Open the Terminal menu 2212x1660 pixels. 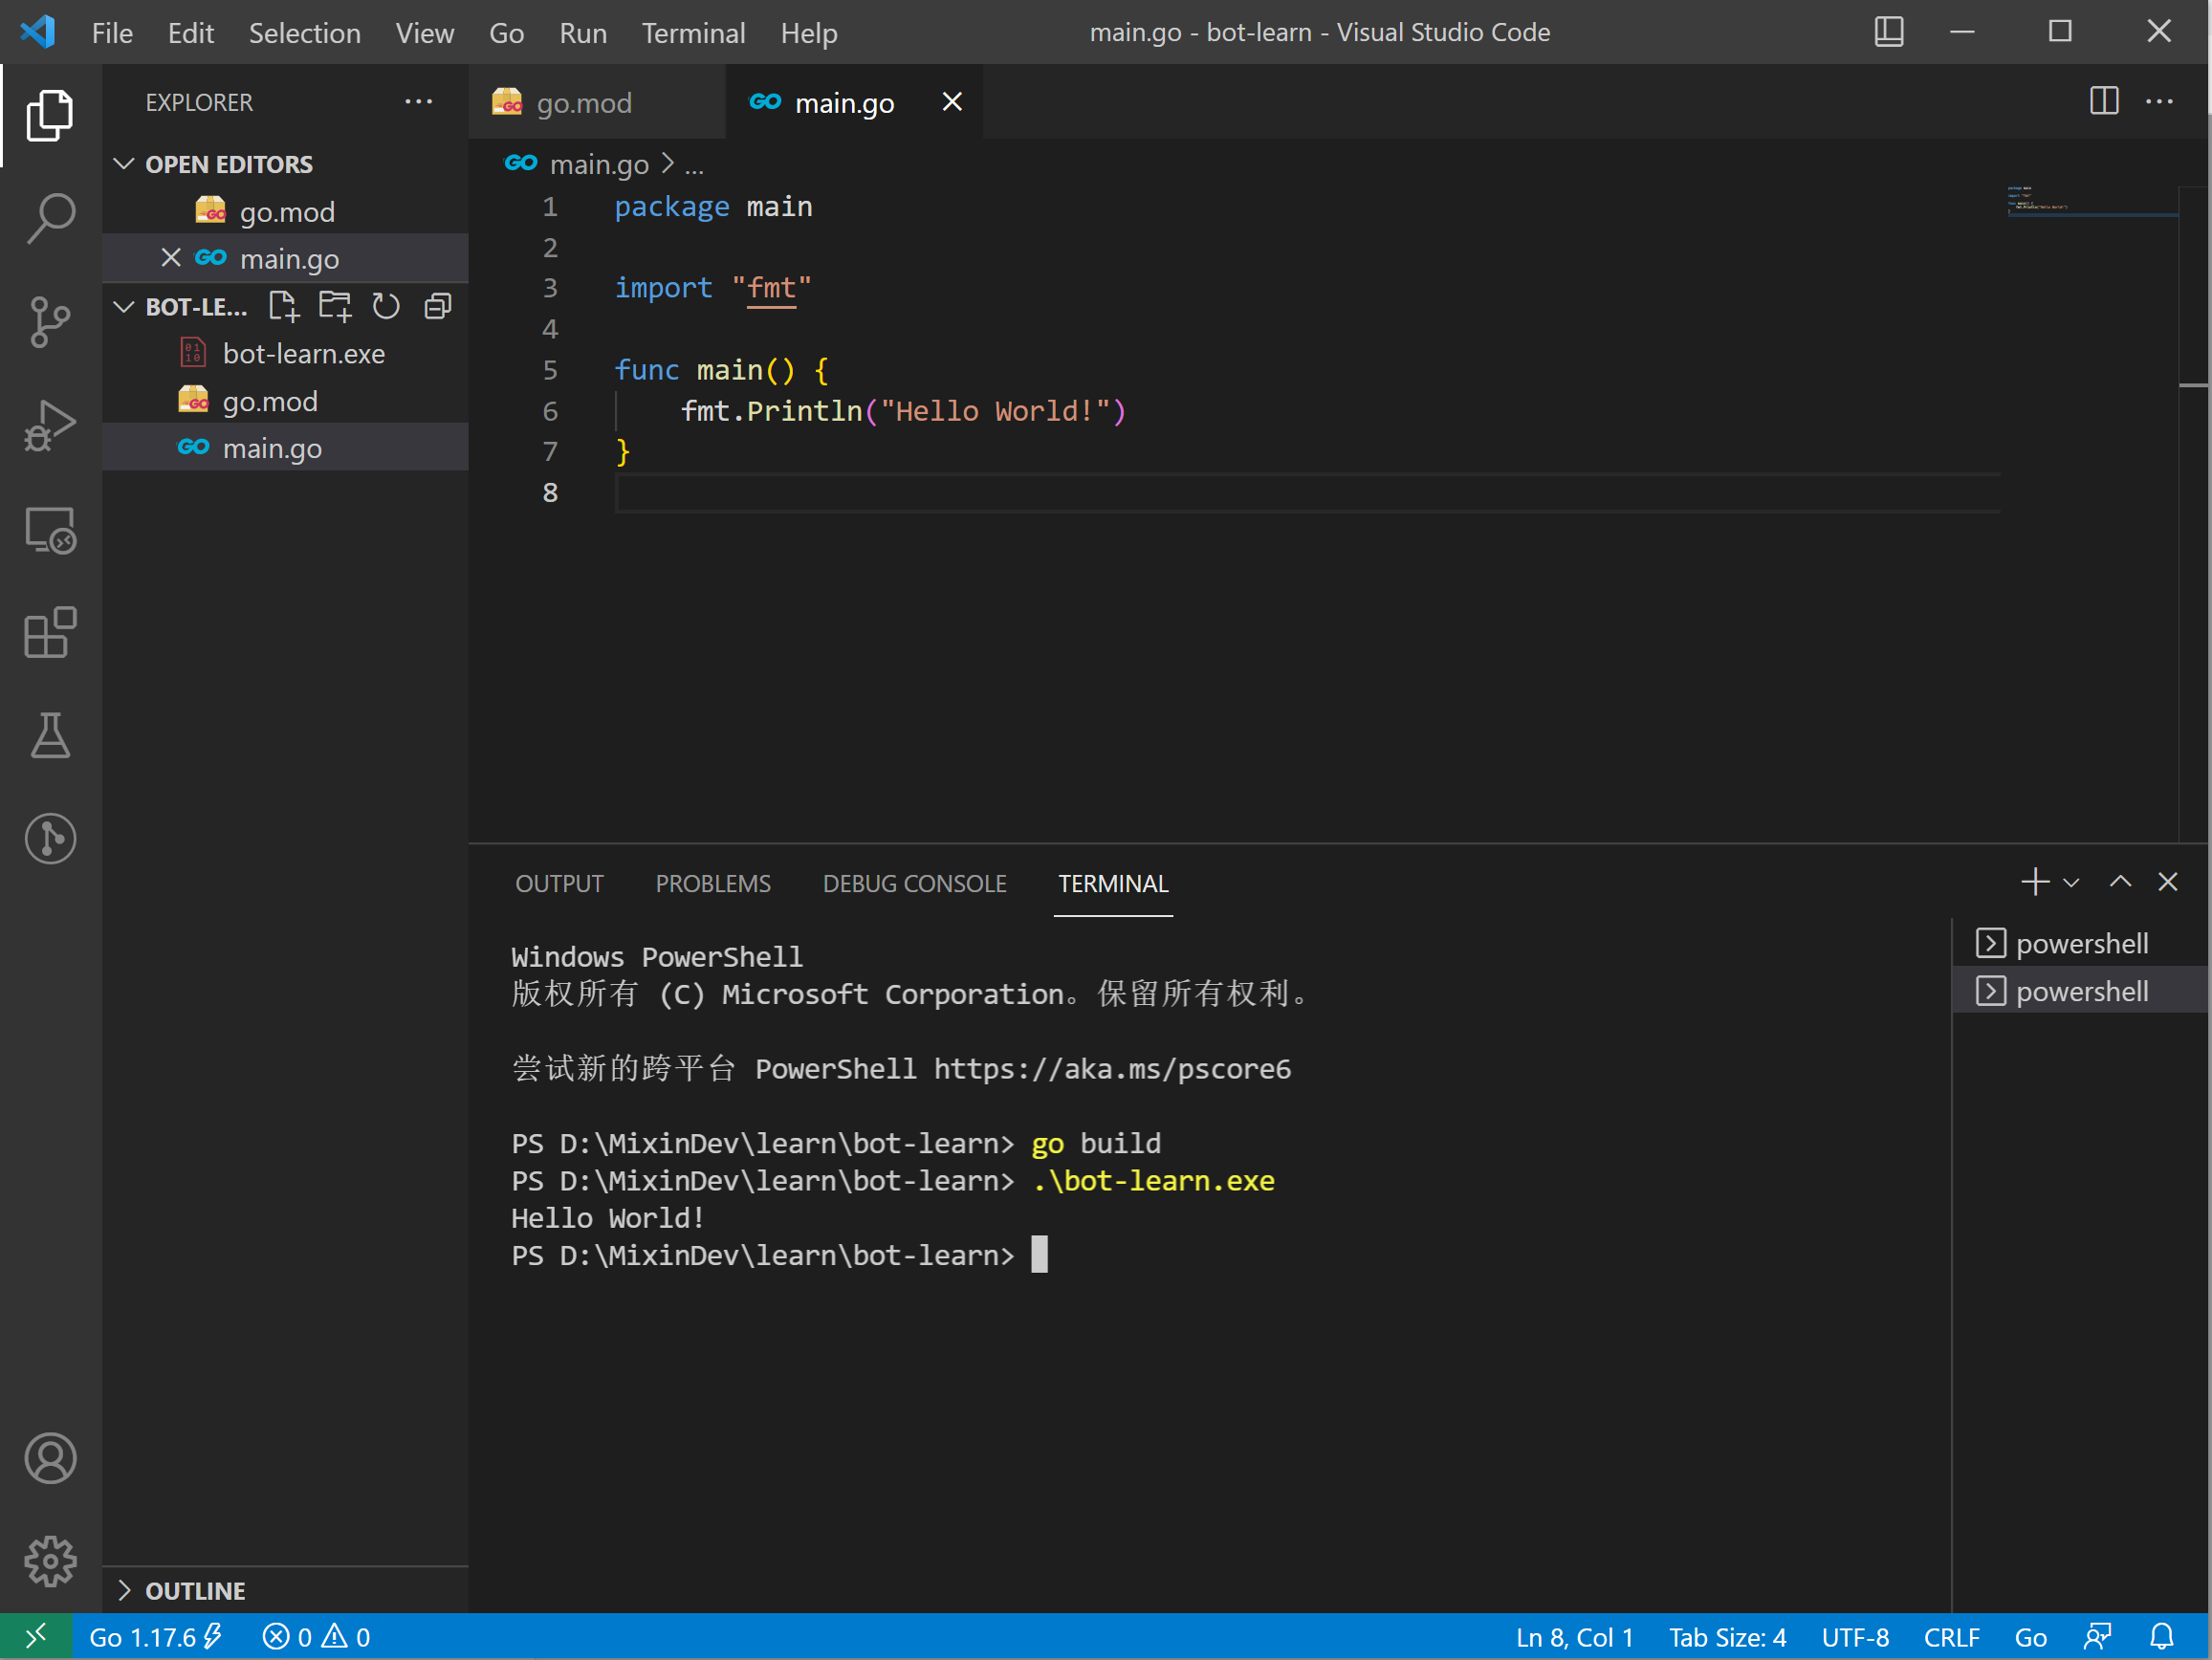coord(693,33)
